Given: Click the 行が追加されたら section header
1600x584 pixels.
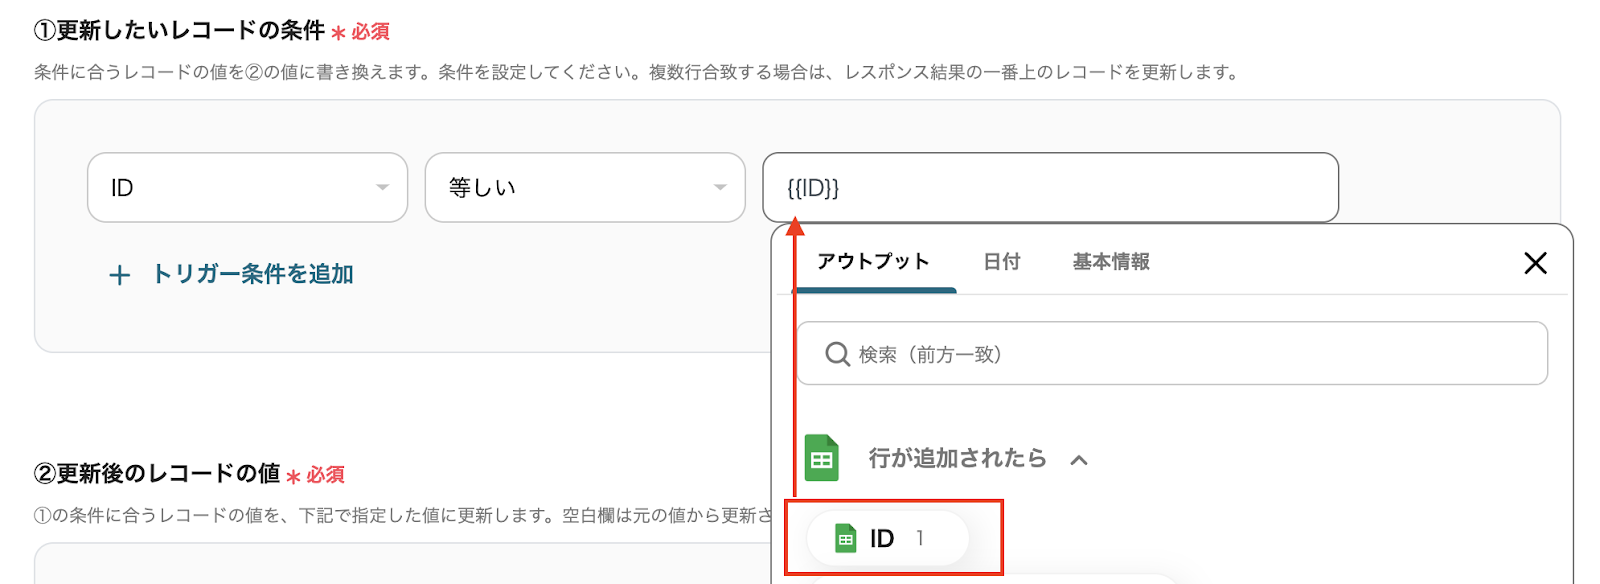Looking at the screenshot, I should coord(957,459).
